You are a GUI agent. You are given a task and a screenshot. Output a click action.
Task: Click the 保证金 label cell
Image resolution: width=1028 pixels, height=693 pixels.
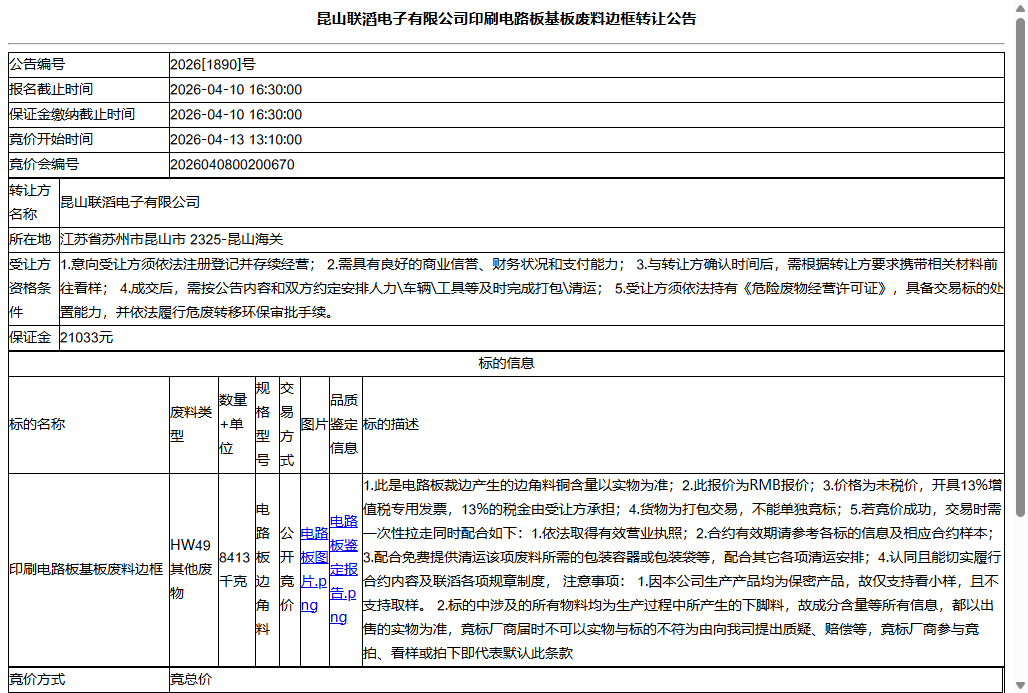coord(33,338)
